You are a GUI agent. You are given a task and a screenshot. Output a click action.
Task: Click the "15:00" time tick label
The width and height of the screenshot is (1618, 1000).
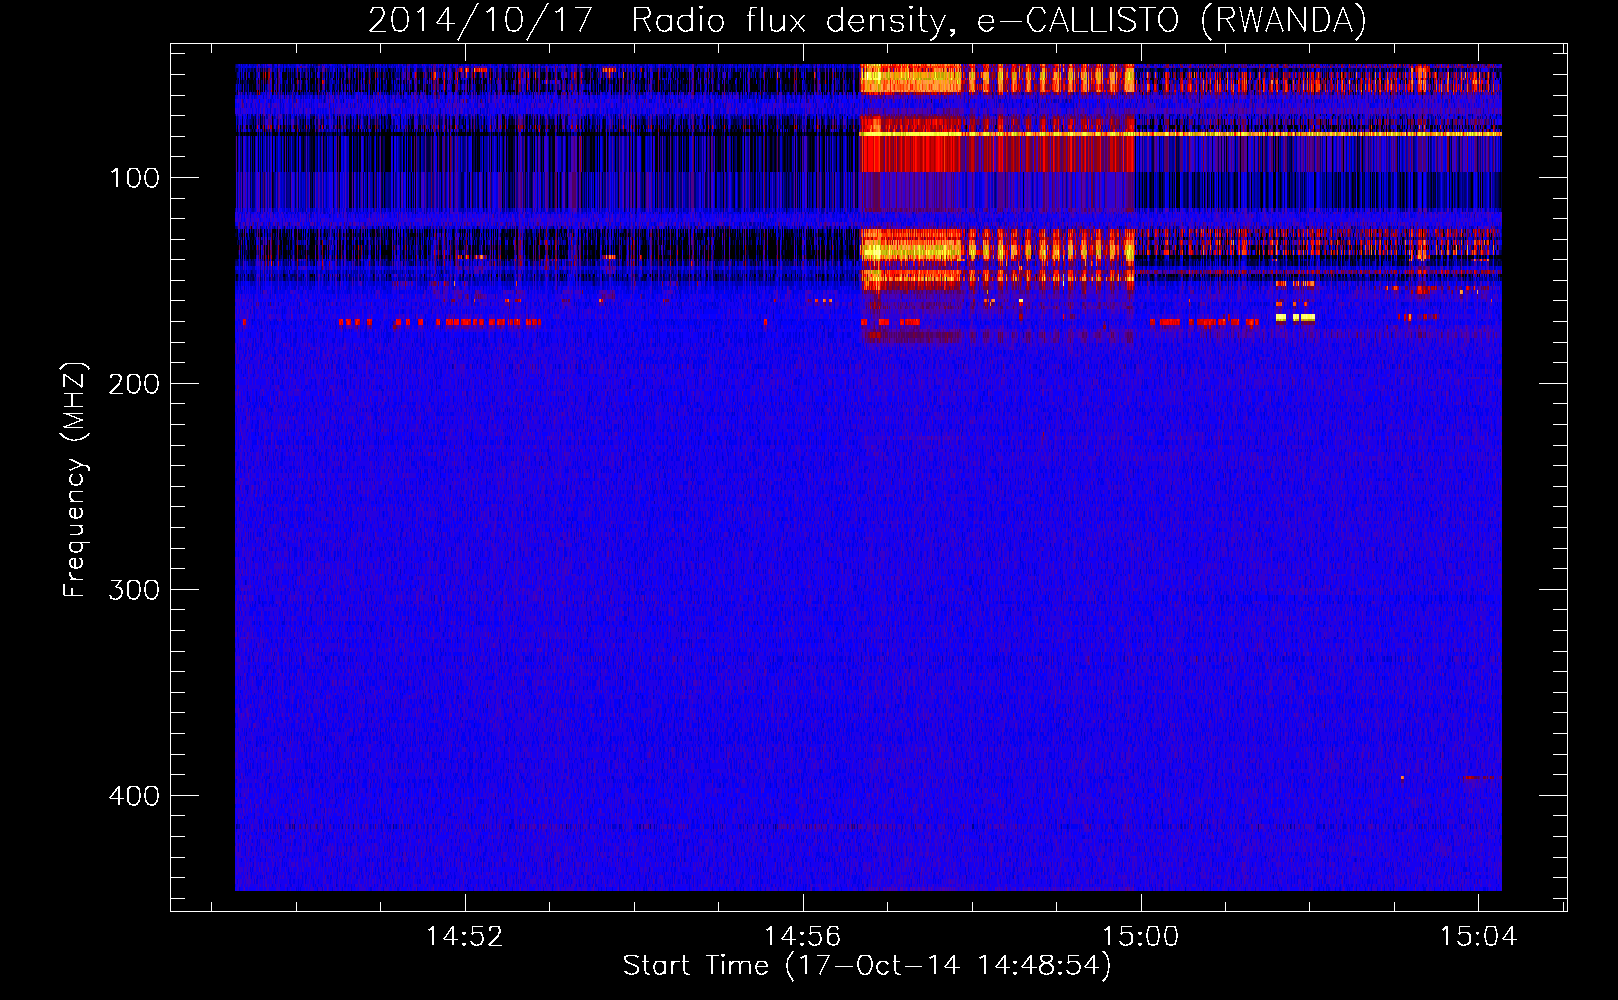pos(1140,937)
